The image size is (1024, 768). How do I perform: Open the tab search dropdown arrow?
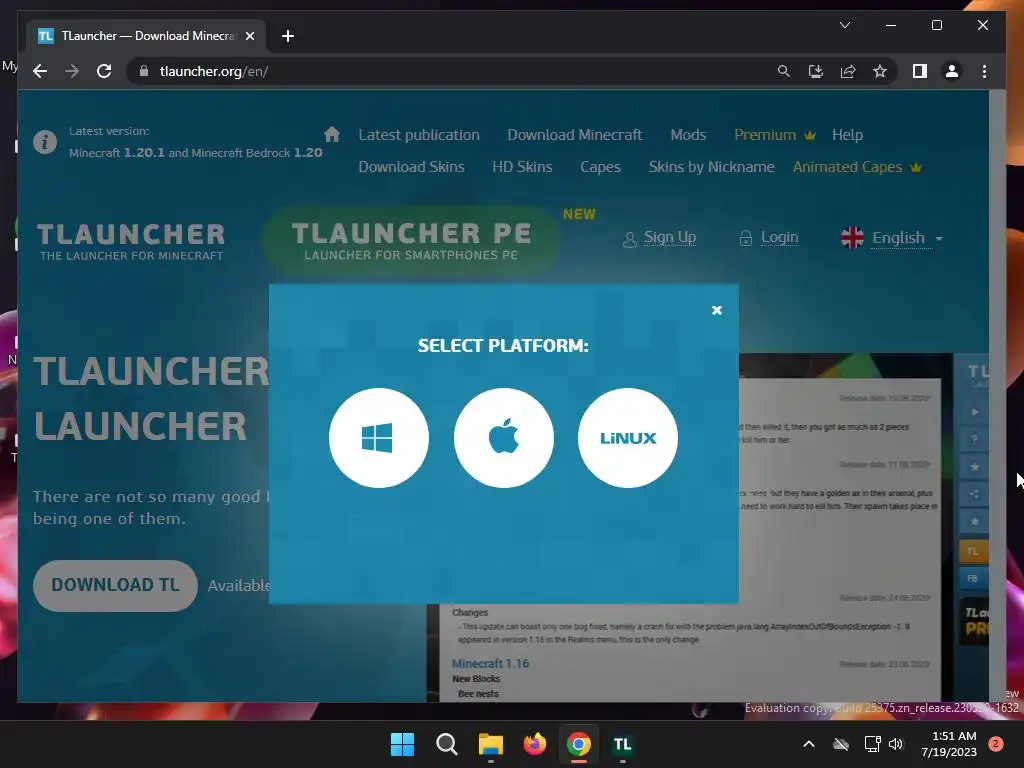(x=844, y=25)
